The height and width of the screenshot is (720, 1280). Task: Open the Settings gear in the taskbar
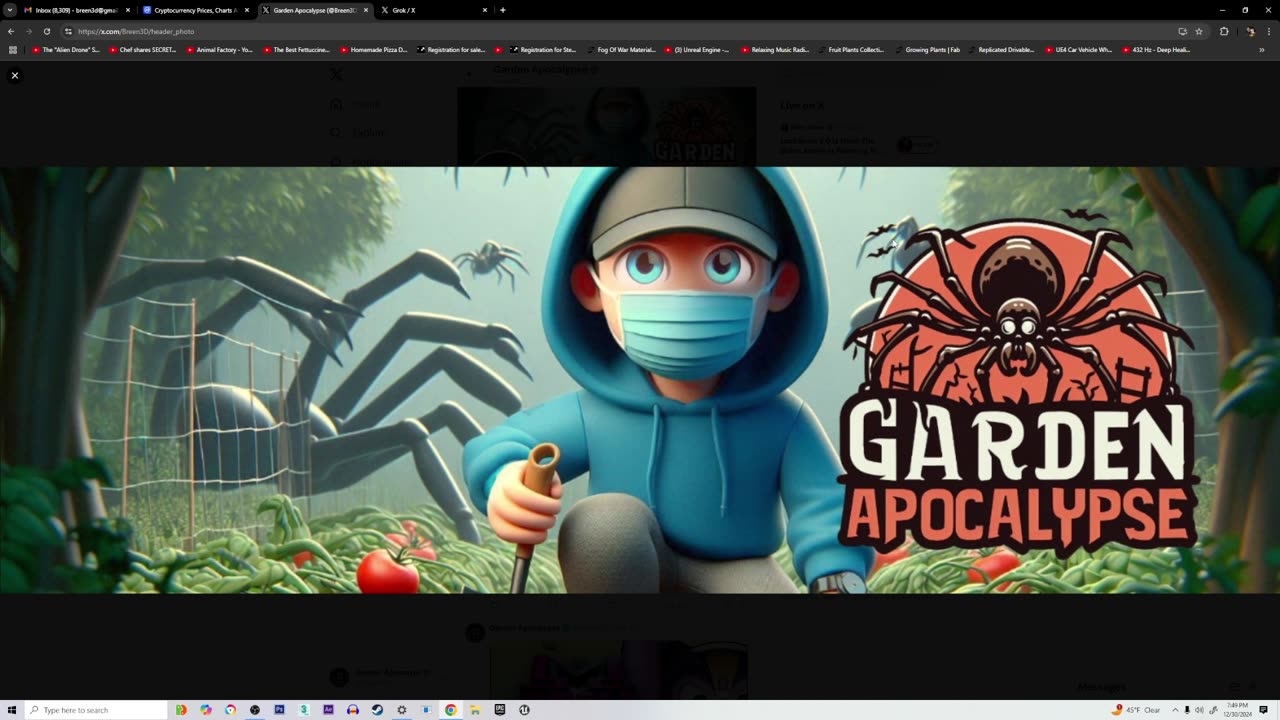pyautogui.click(x=402, y=710)
